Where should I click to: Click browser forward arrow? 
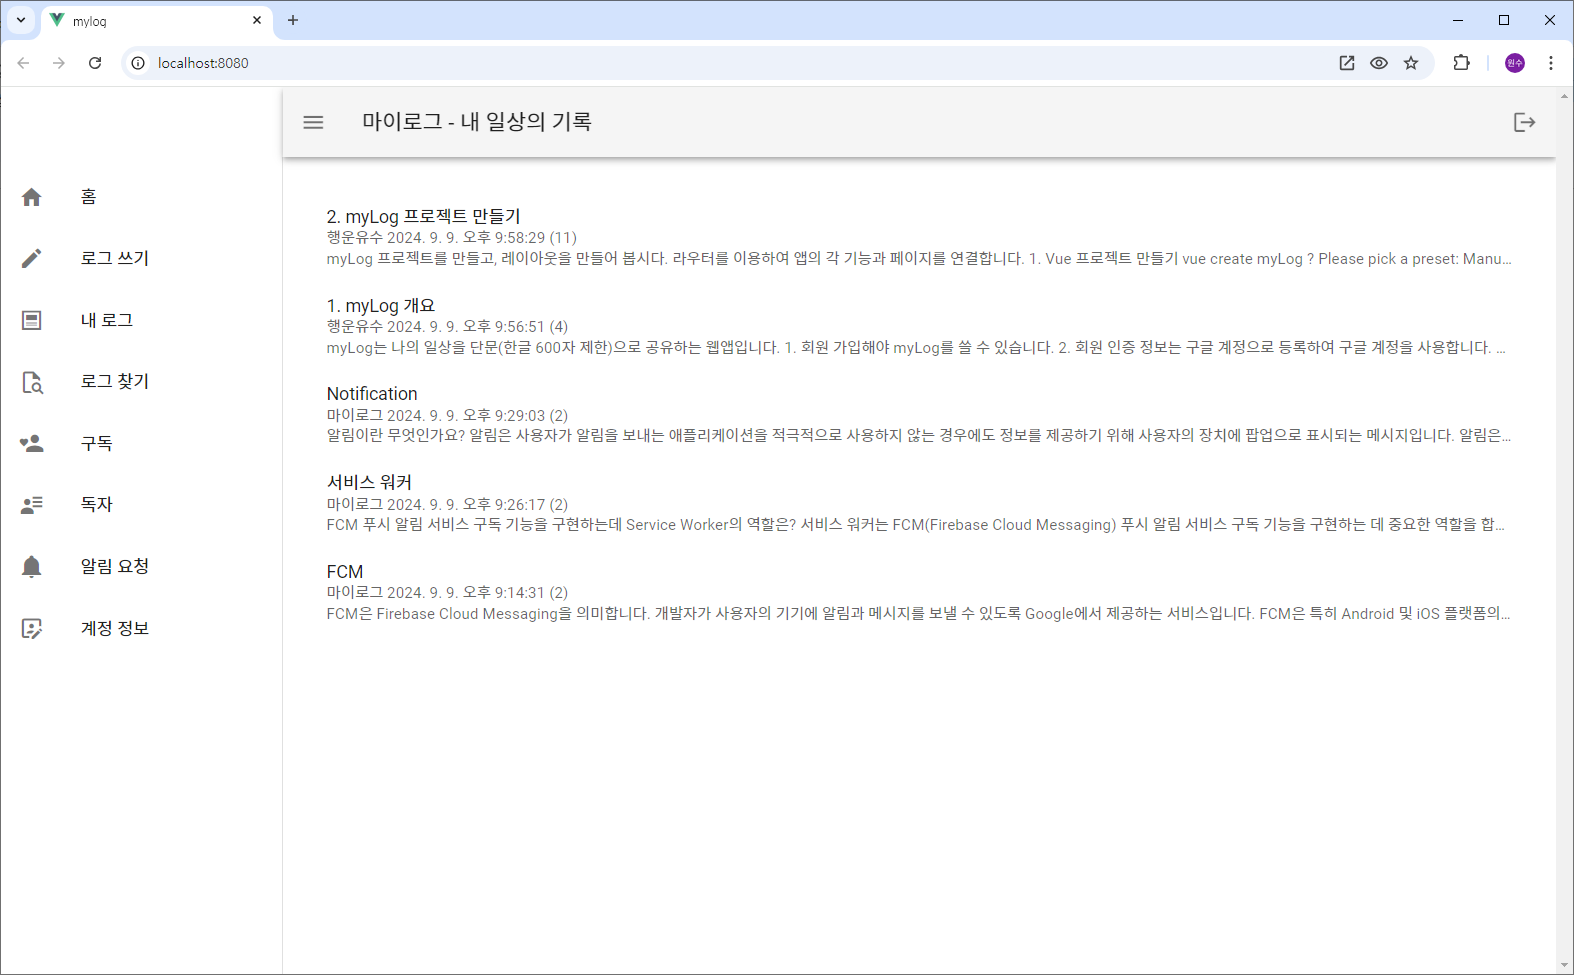tap(59, 63)
